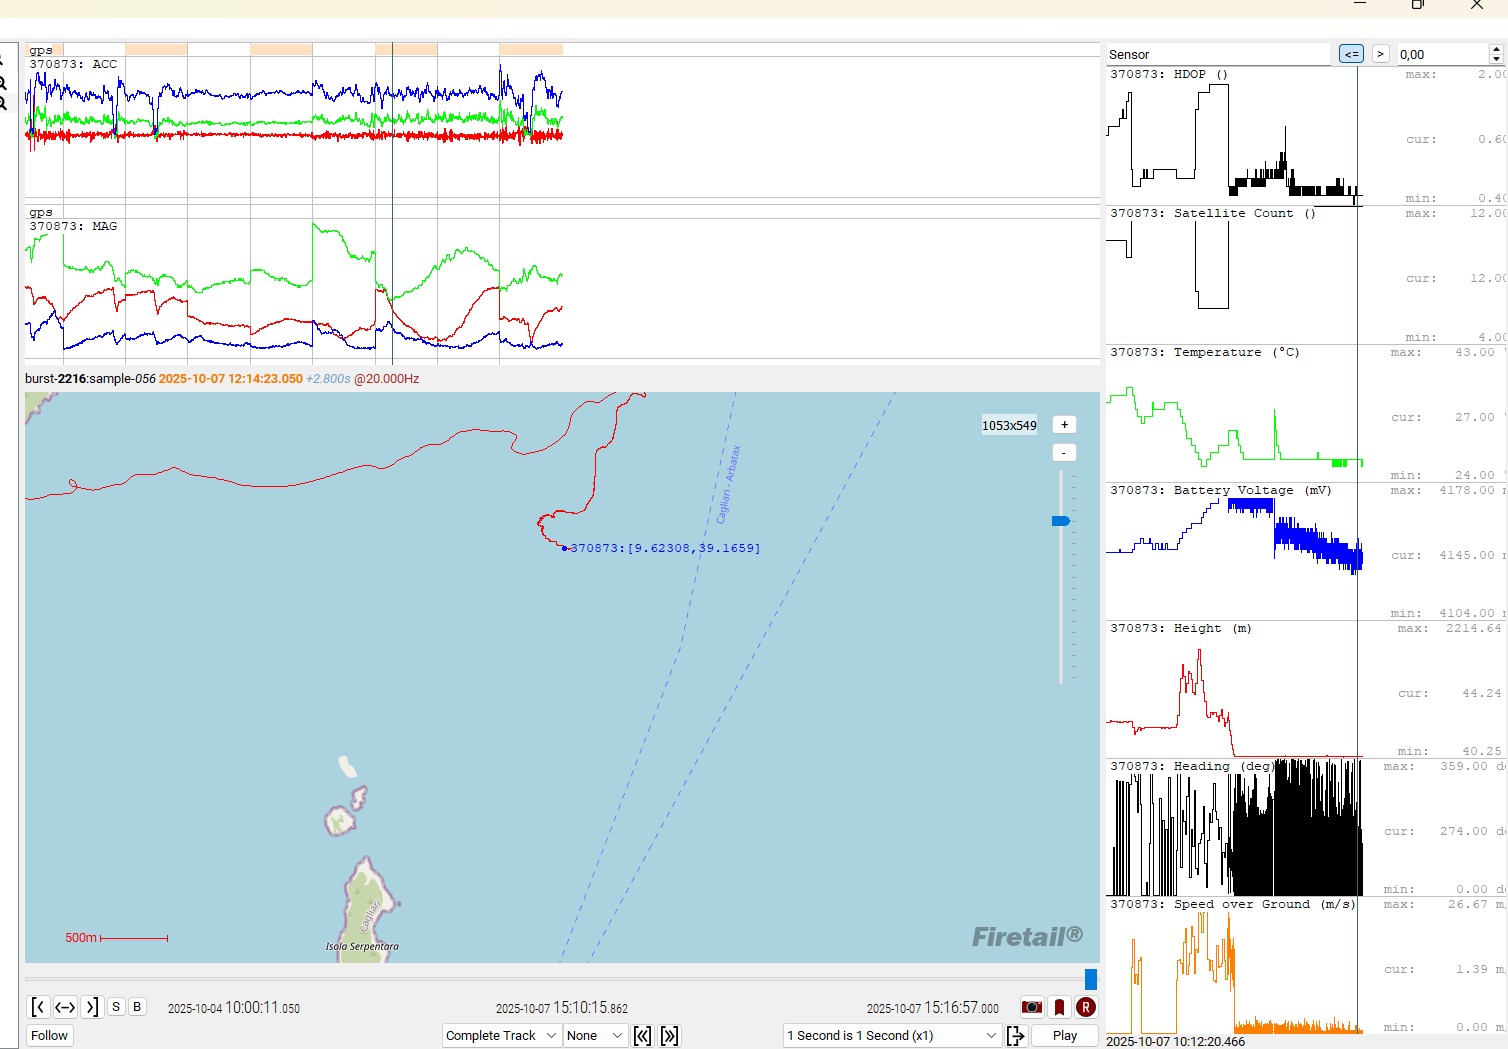
Task: Click the map zoom slider handle
Action: click(1061, 521)
